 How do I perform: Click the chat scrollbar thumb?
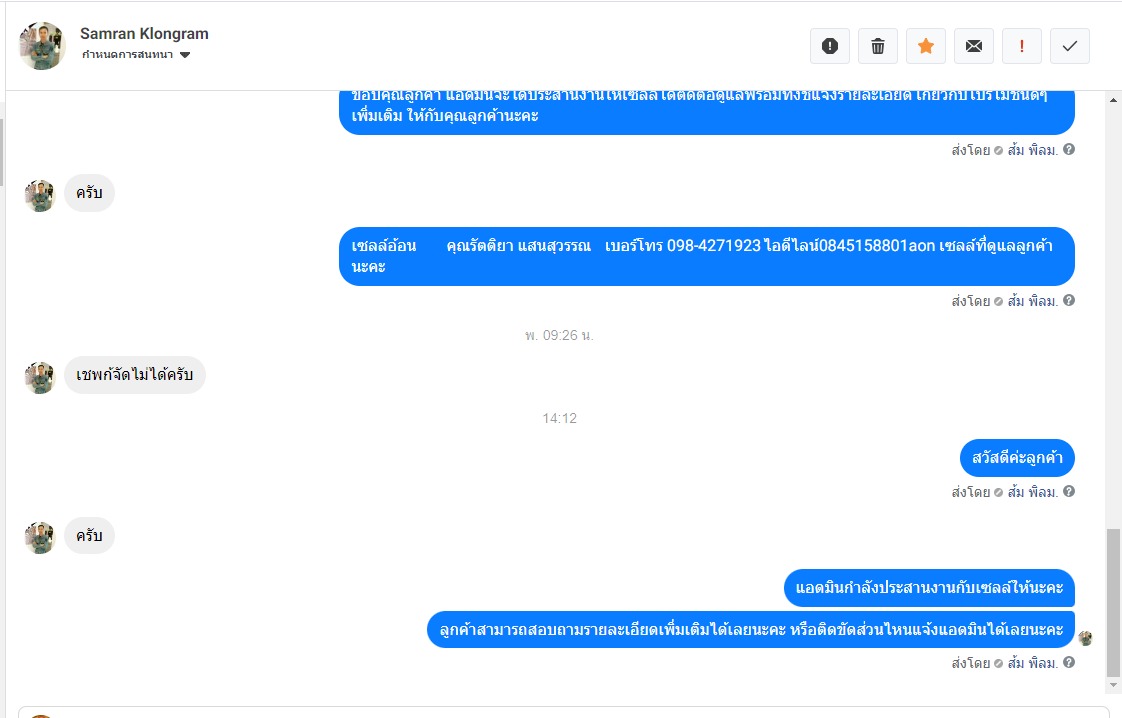pos(1113,603)
